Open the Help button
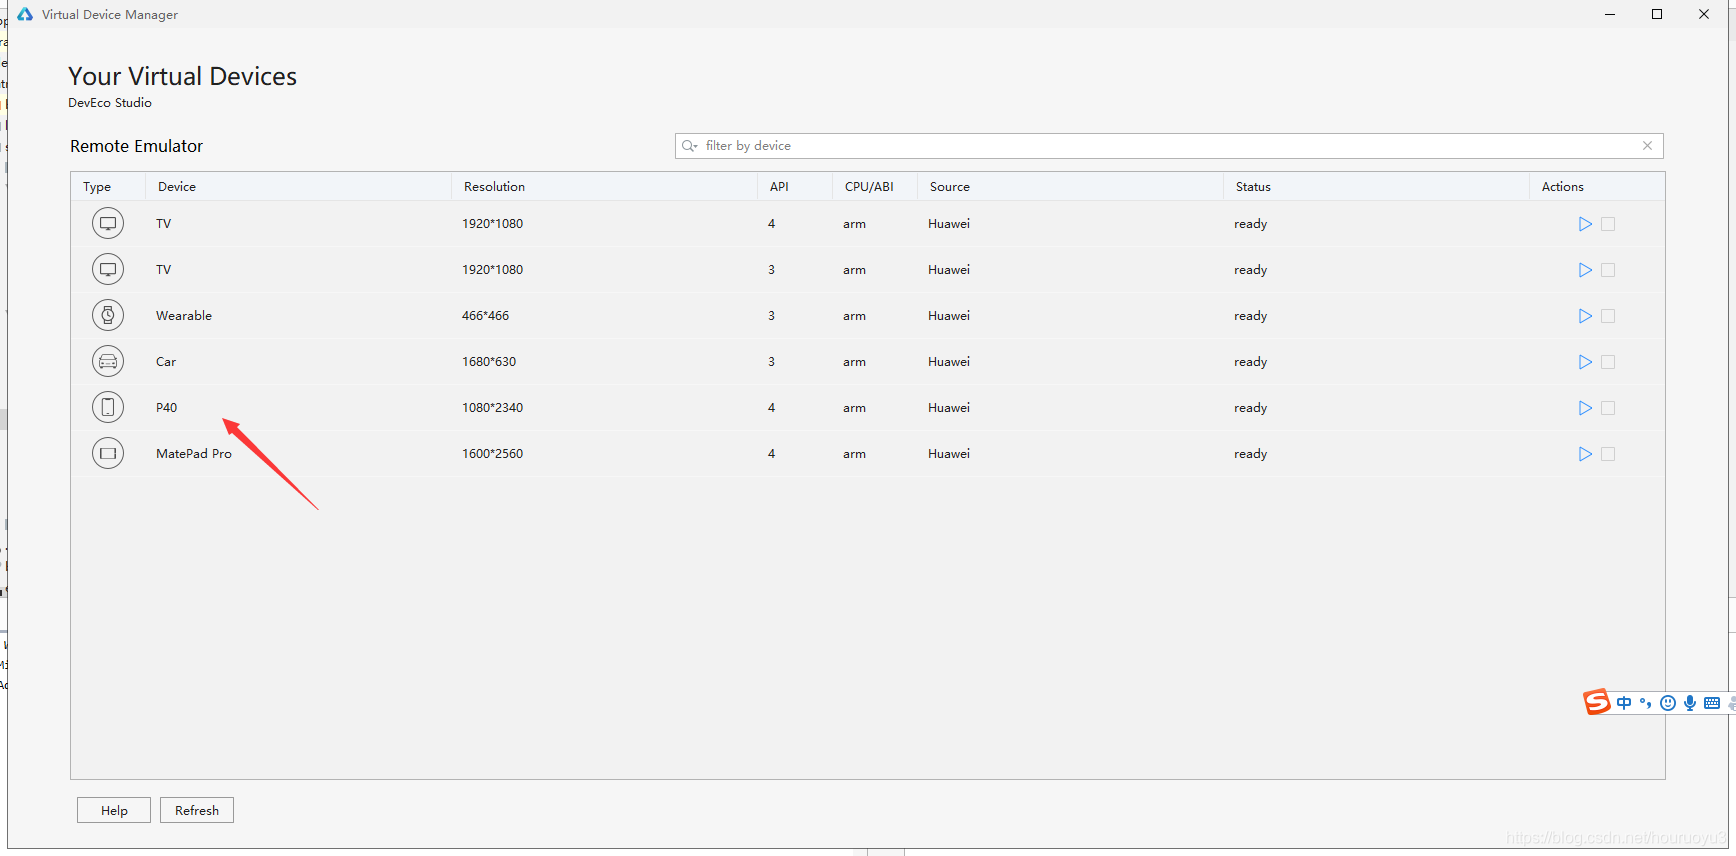The height and width of the screenshot is (856, 1736). [114, 810]
